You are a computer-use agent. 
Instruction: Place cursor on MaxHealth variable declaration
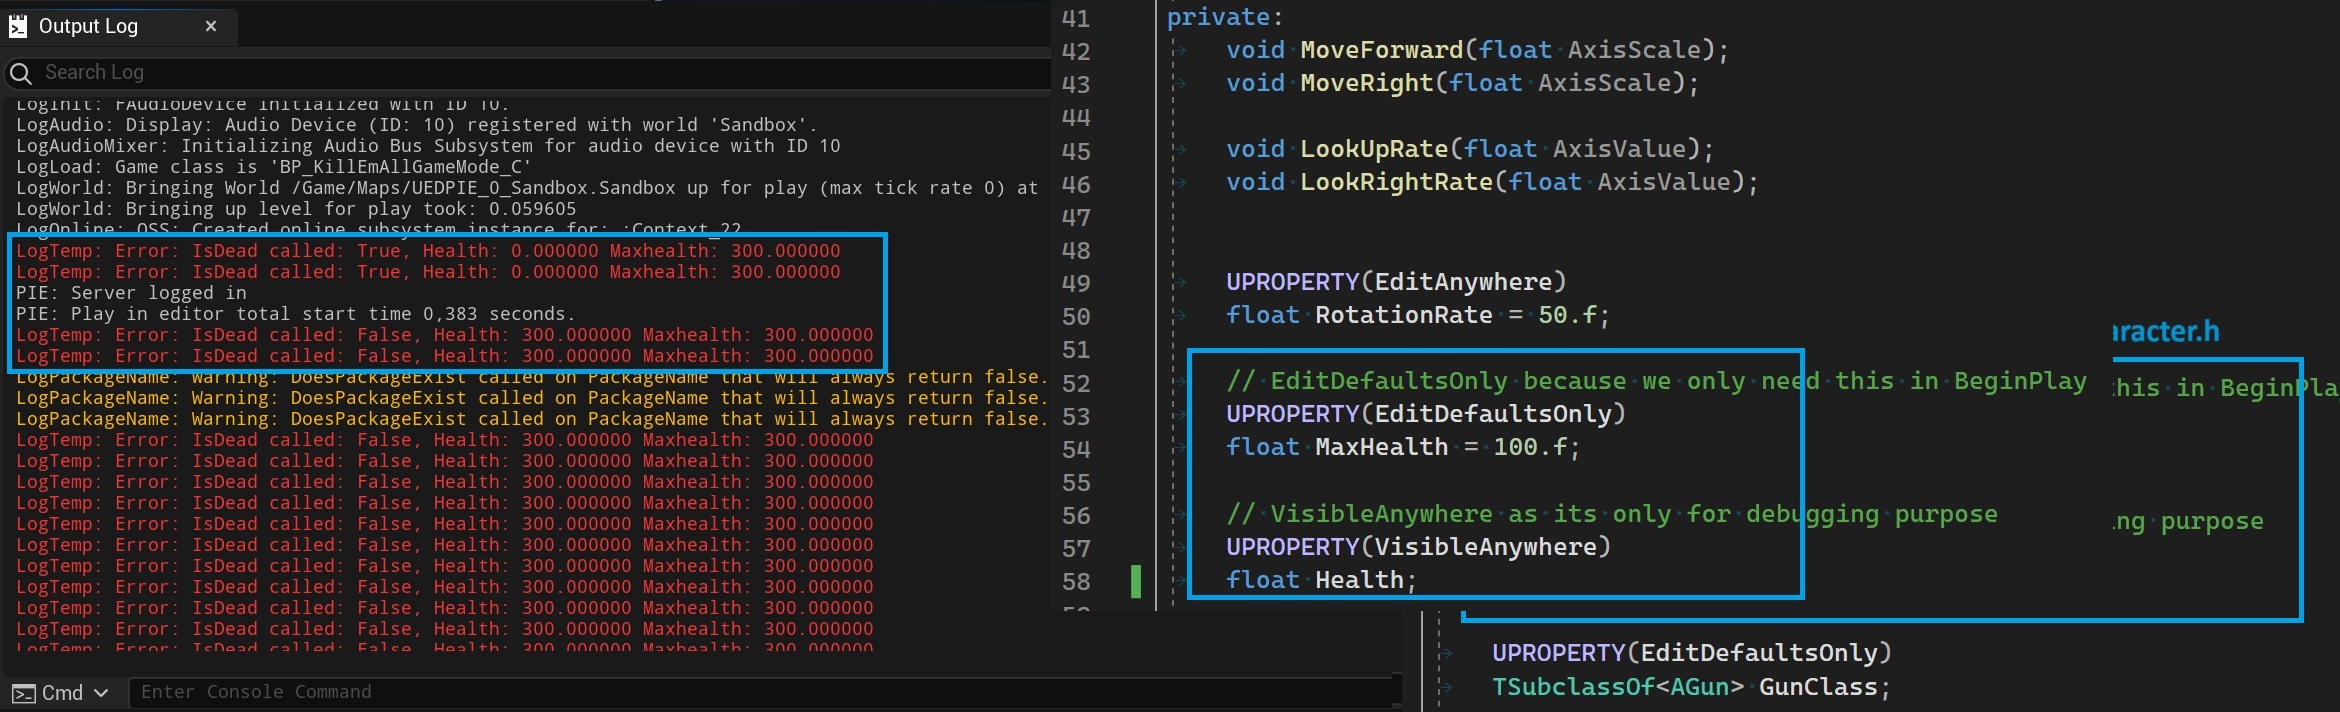[1380, 447]
